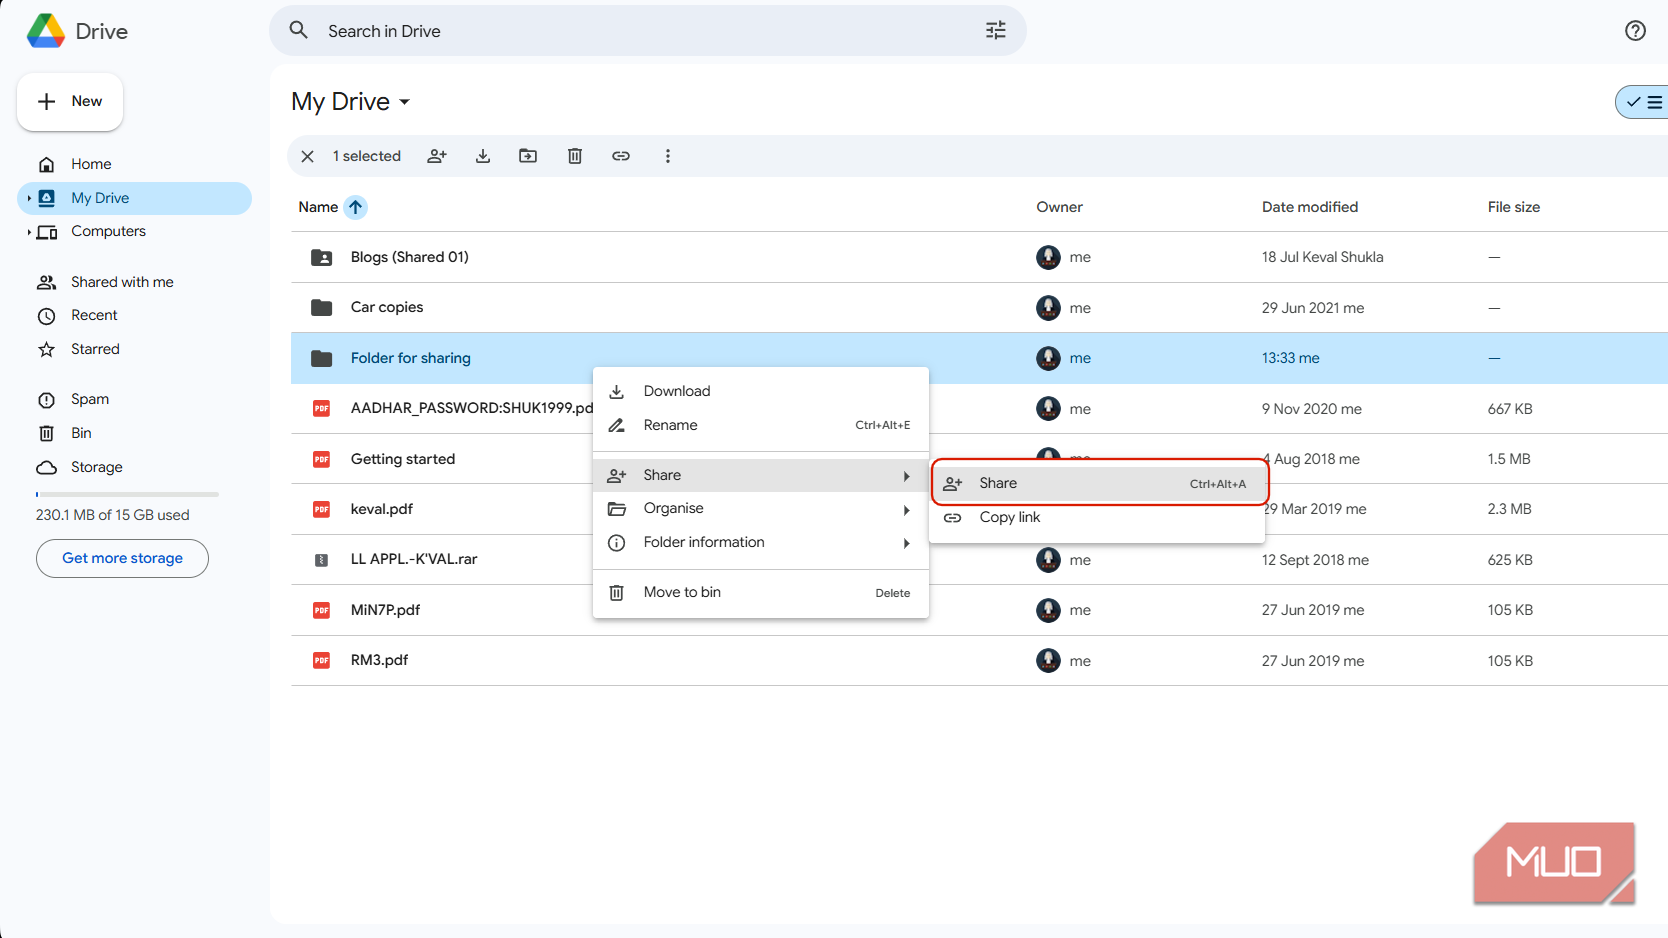Click the Share person-plus toolbar icon
Screen dimensions: 1668x938
pyautogui.click(x=437, y=156)
